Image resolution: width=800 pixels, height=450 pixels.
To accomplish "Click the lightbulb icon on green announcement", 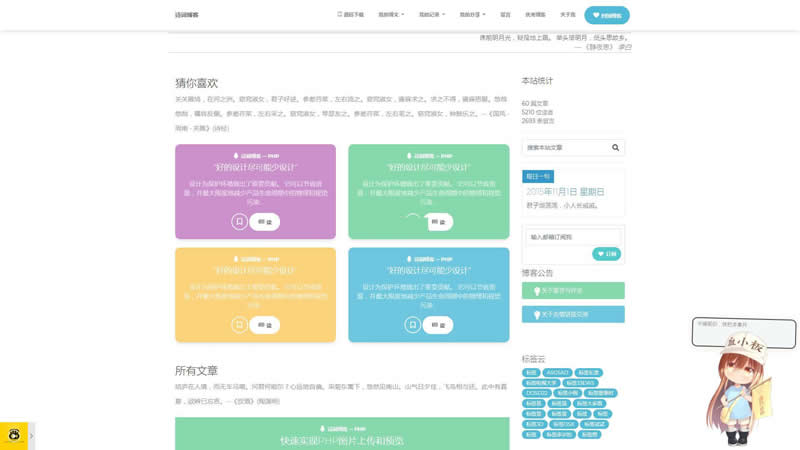I will coord(537,291).
